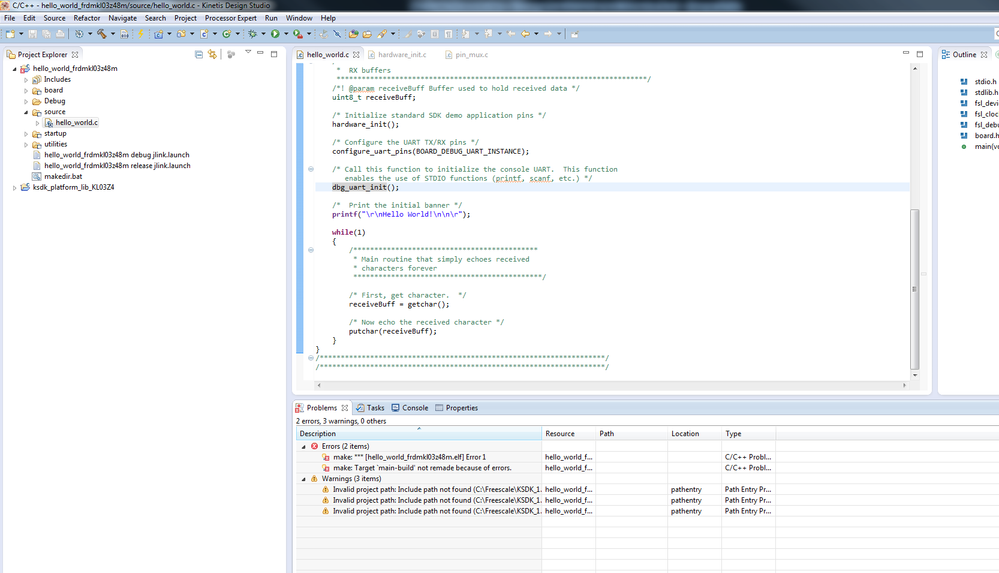Minimize the Project Explorer panel
This screenshot has width=999, height=573.
tap(260, 54)
